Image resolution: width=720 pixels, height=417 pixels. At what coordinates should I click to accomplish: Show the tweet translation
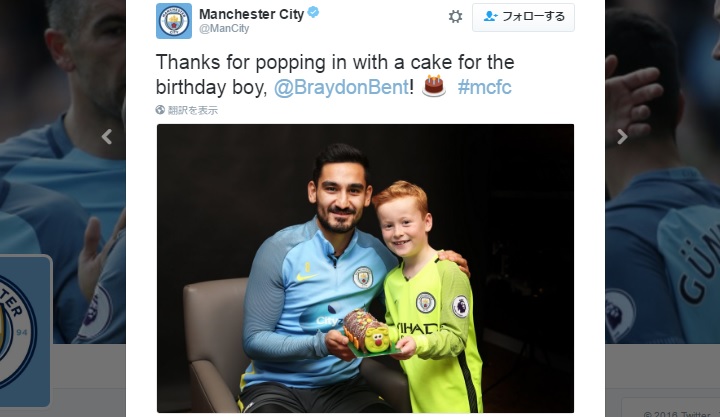pyautogui.click(x=192, y=110)
